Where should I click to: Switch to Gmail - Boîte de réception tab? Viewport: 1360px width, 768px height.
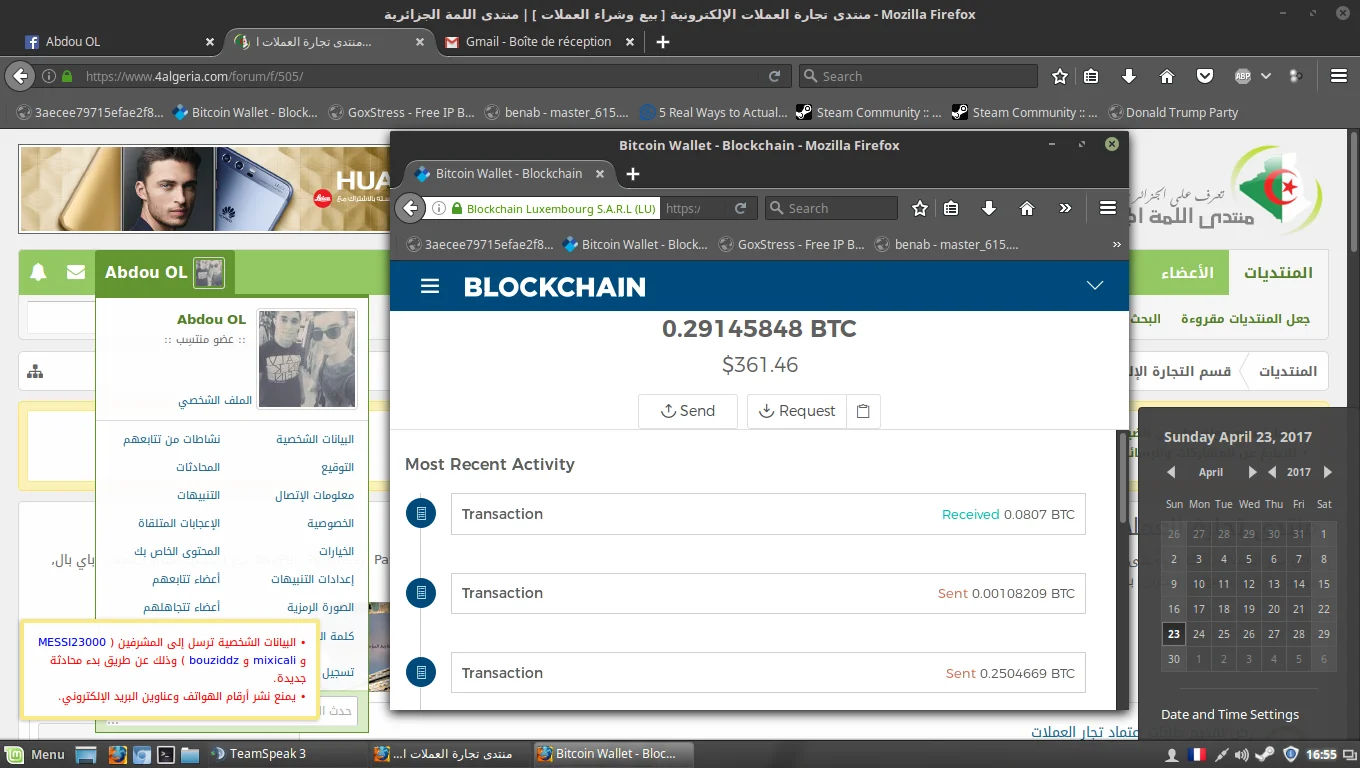pyautogui.click(x=539, y=42)
